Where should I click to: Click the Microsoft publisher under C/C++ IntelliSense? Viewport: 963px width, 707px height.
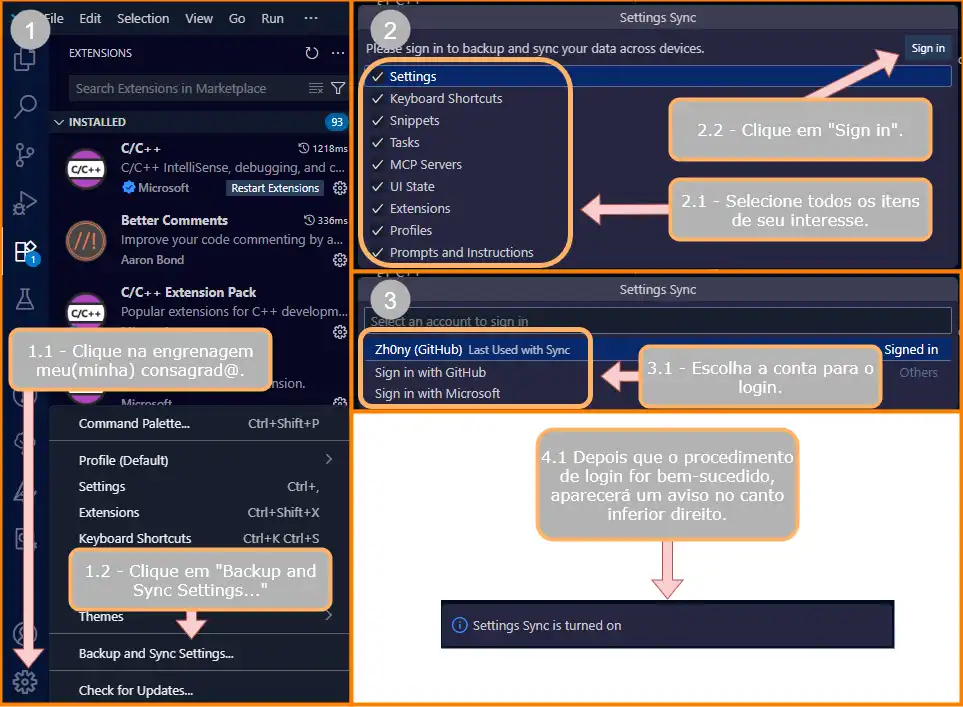click(x=163, y=188)
